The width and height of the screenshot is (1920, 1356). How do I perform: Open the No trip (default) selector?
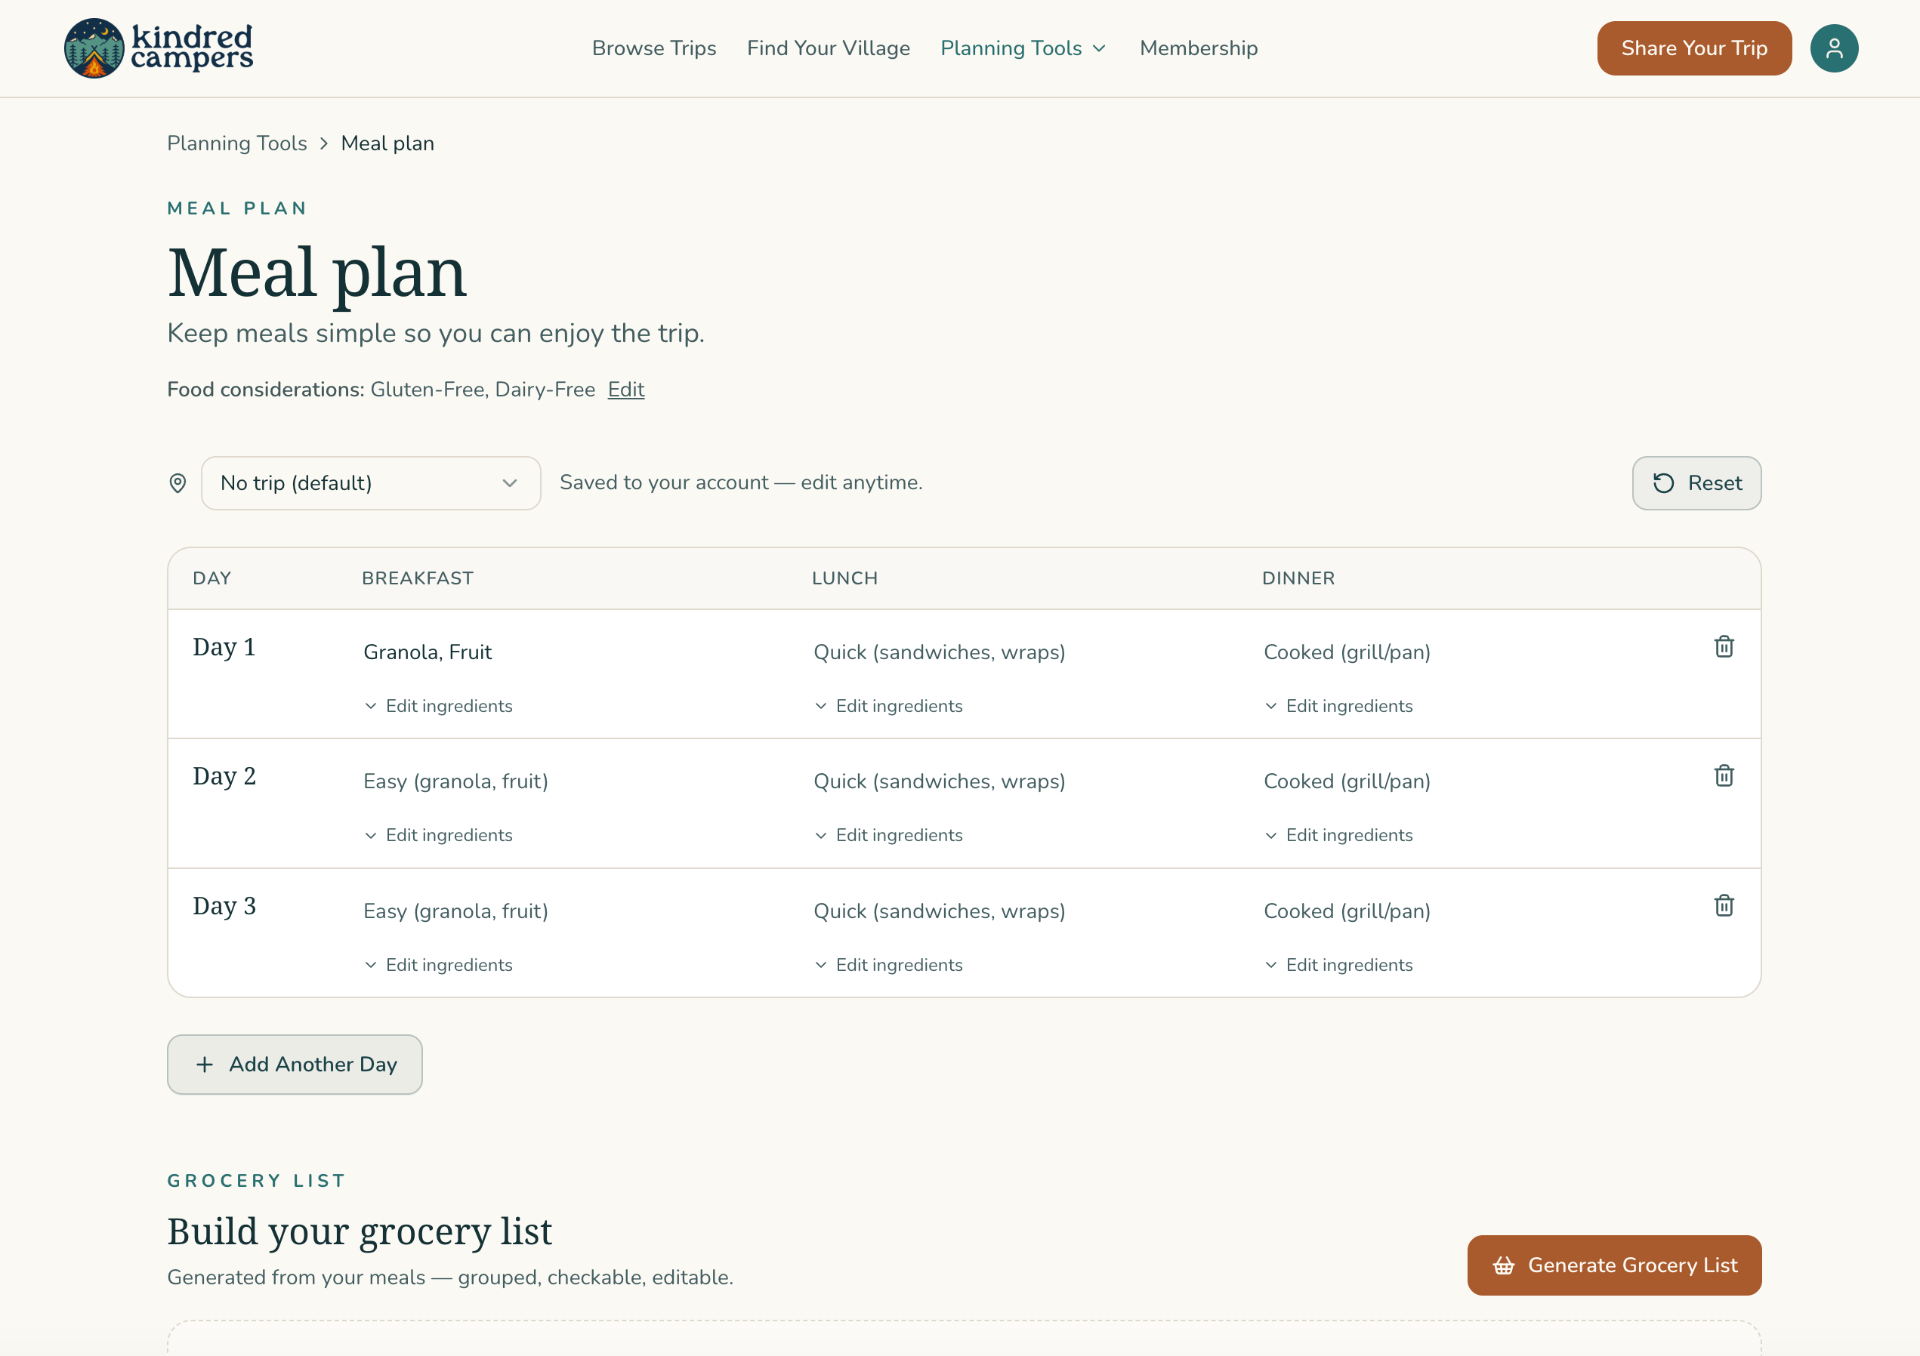click(x=371, y=483)
